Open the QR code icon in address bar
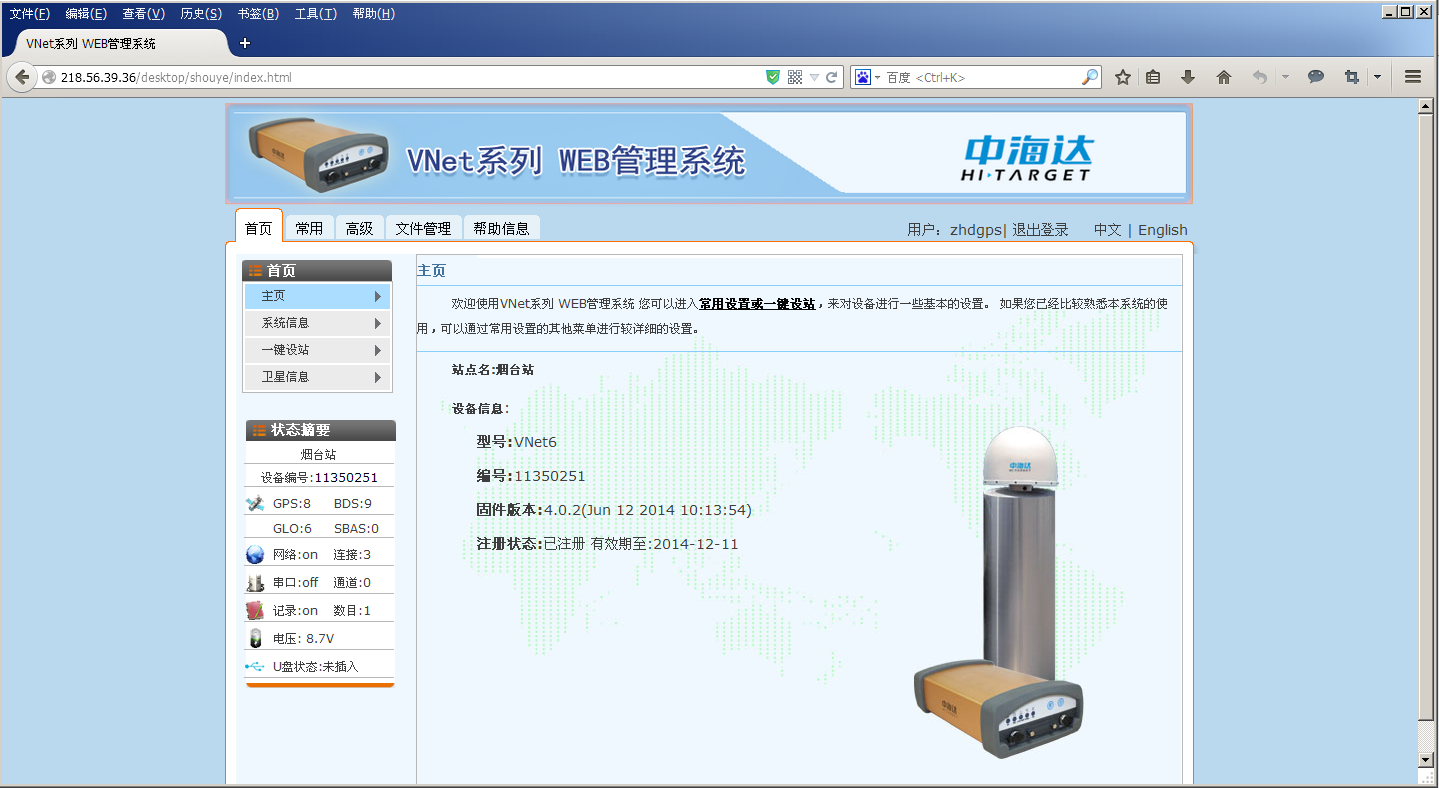 795,77
